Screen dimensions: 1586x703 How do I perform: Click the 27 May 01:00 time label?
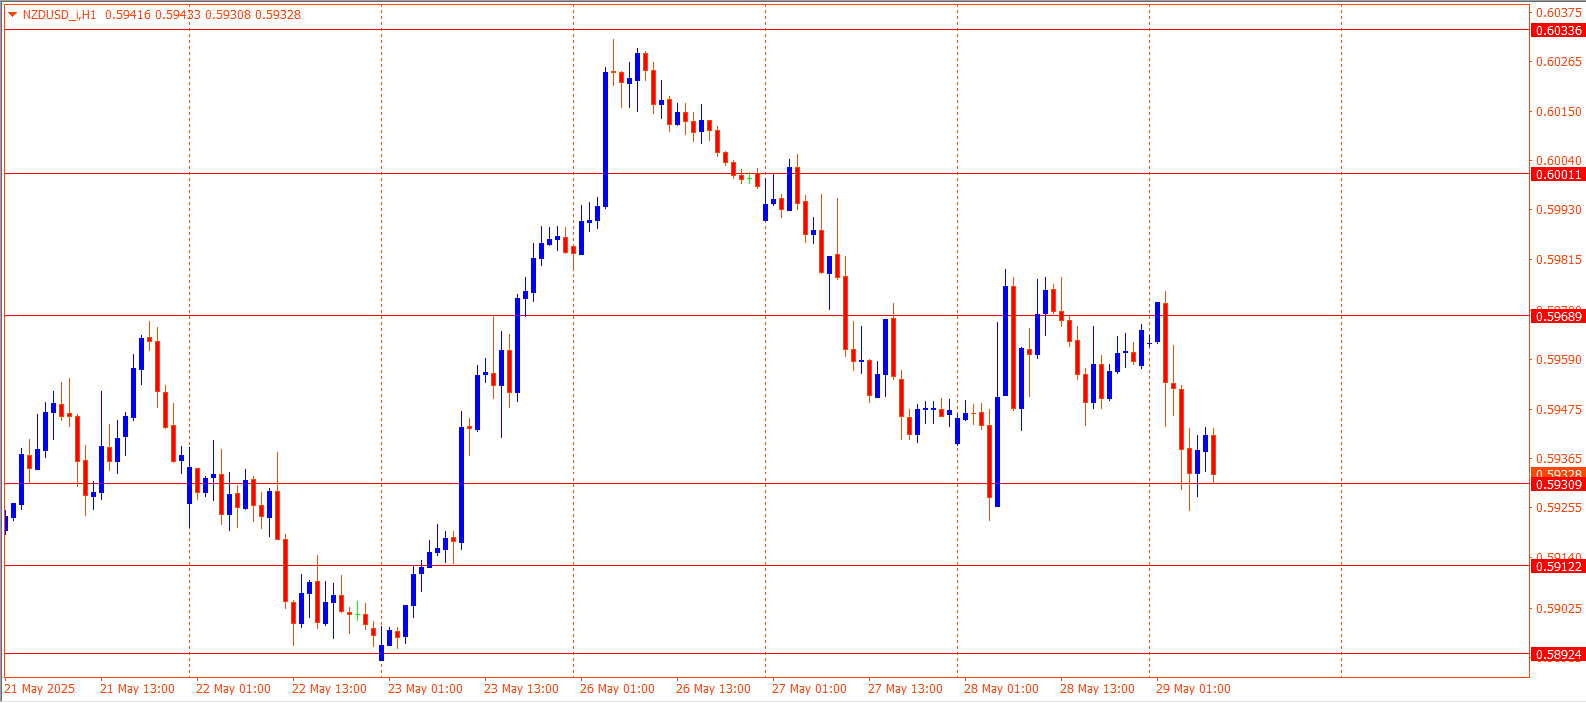click(809, 689)
